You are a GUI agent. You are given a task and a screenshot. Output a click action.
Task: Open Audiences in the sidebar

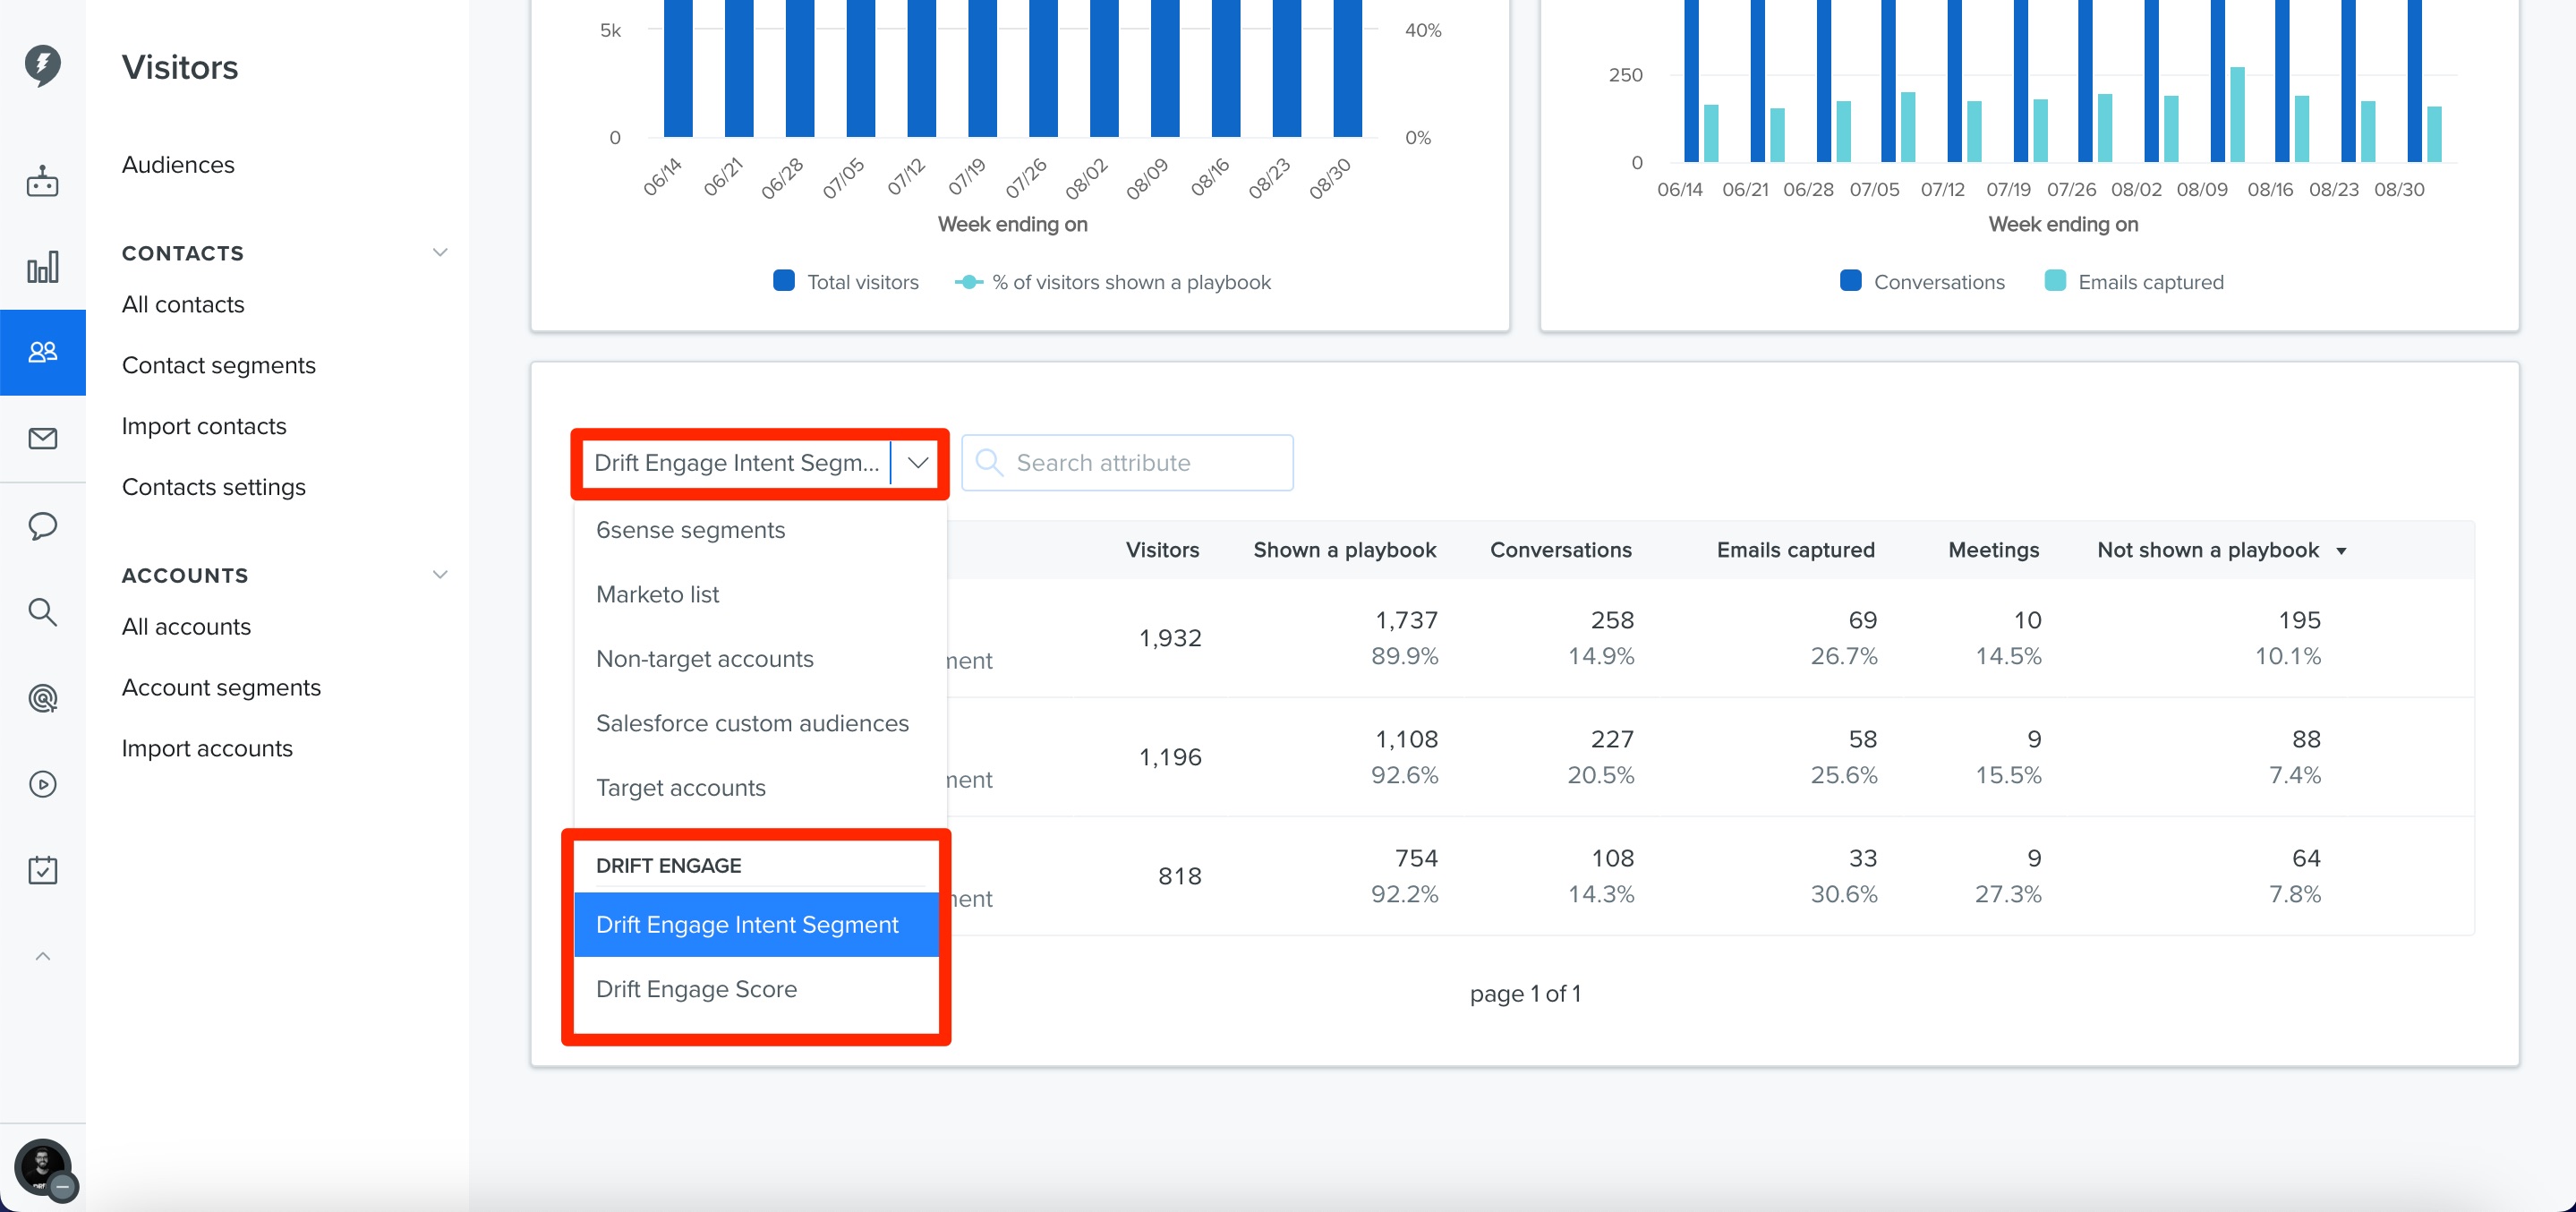click(x=178, y=164)
